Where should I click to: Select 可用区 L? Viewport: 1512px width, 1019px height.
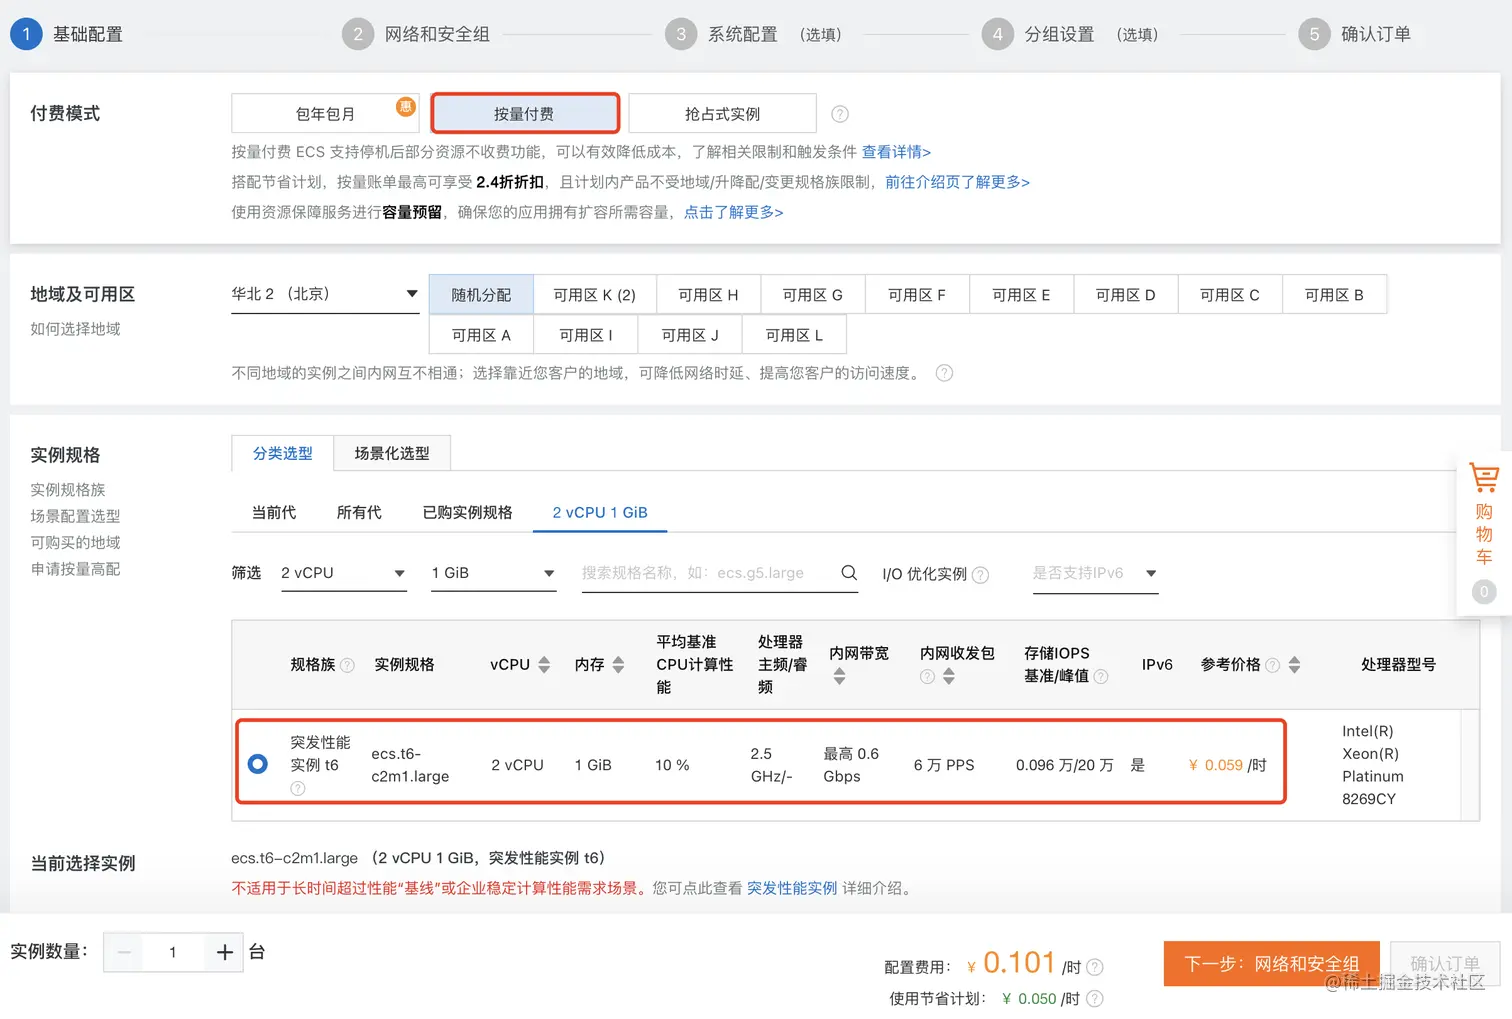pos(794,335)
